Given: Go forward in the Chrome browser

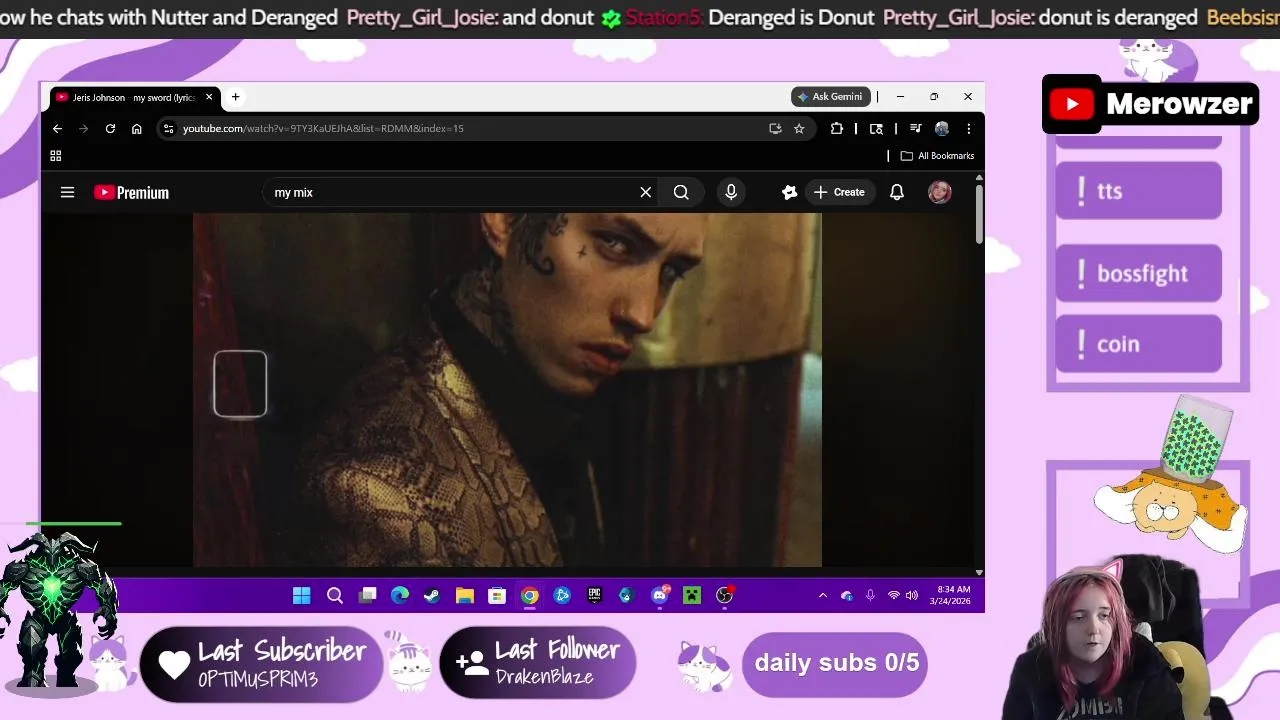Looking at the screenshot, I should 84,128.
